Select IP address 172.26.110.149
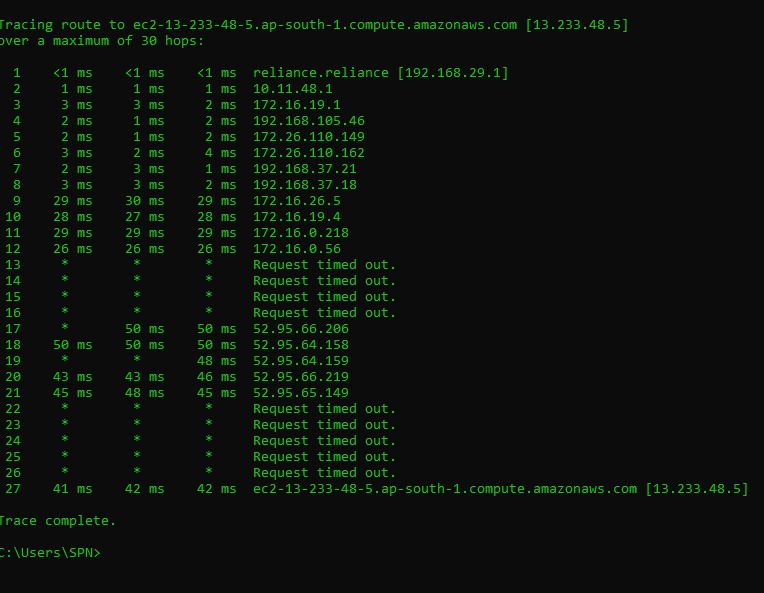Viewport: 764px width, 593px height. [309, 137]
